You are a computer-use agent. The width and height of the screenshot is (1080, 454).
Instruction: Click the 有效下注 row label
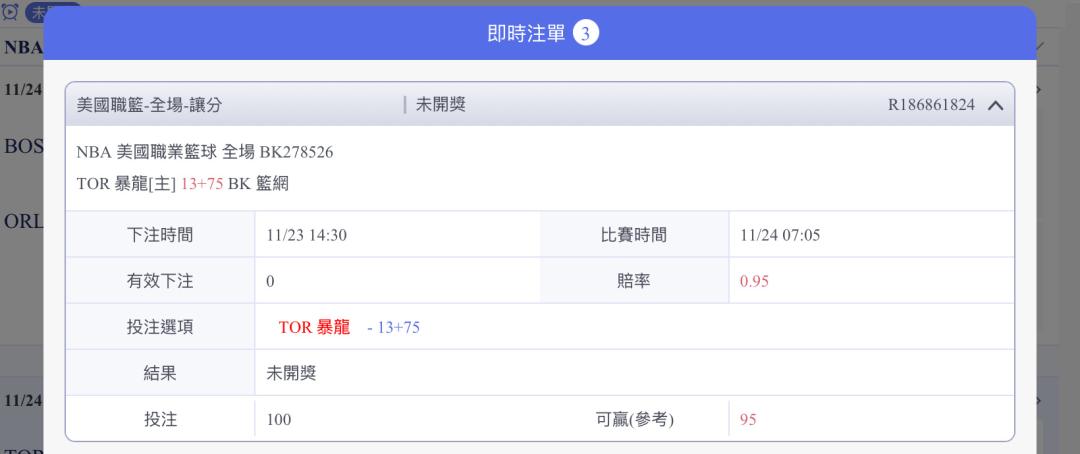tap(160, 281)
